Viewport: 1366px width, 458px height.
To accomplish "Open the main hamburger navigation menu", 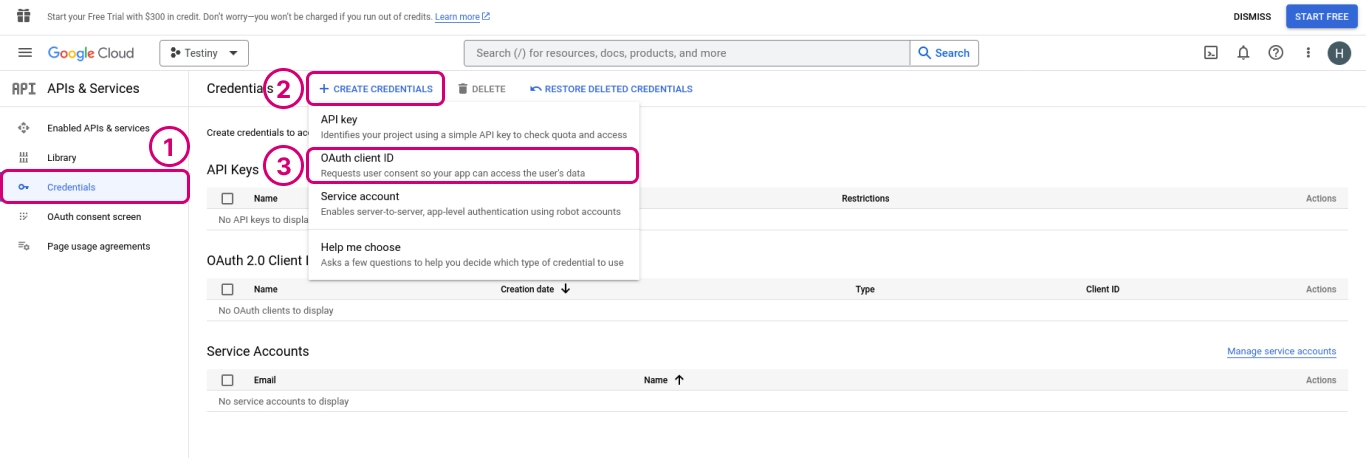I will tap(25, 53).
